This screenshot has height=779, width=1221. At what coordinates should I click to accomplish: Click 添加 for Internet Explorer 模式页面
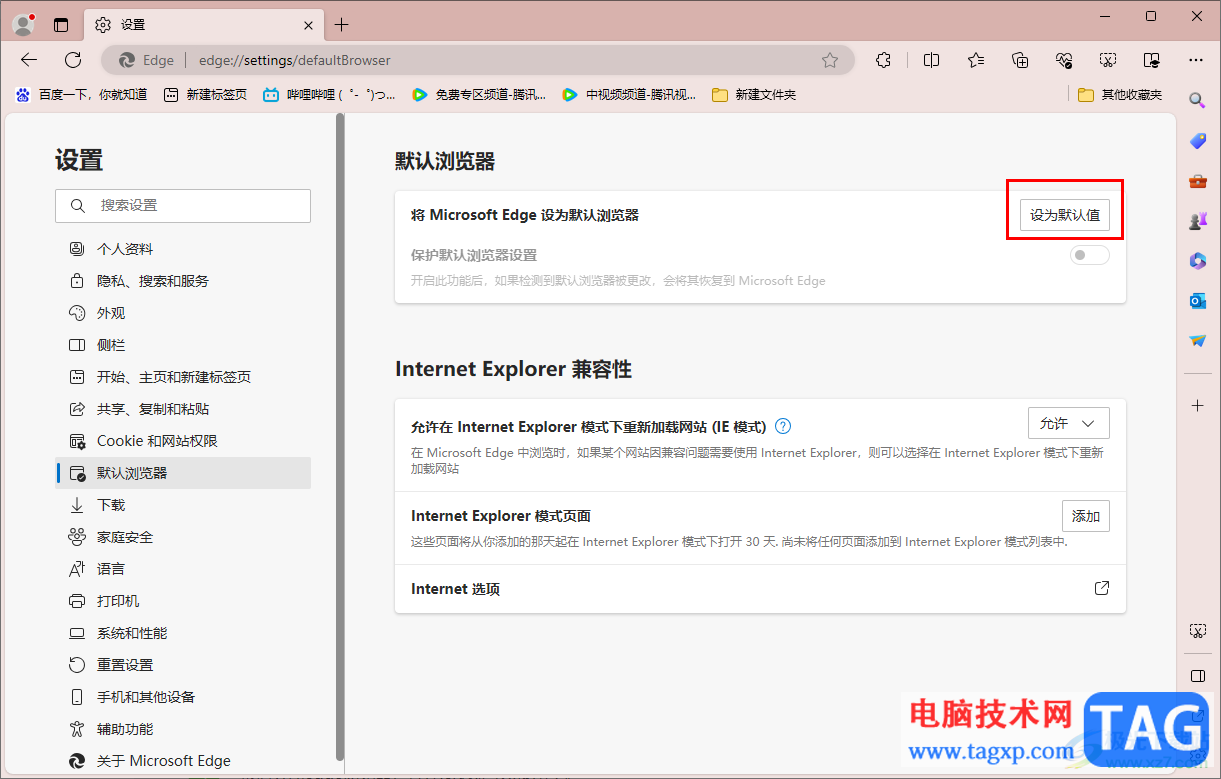pyautogui.click(x=1086, y=516)
